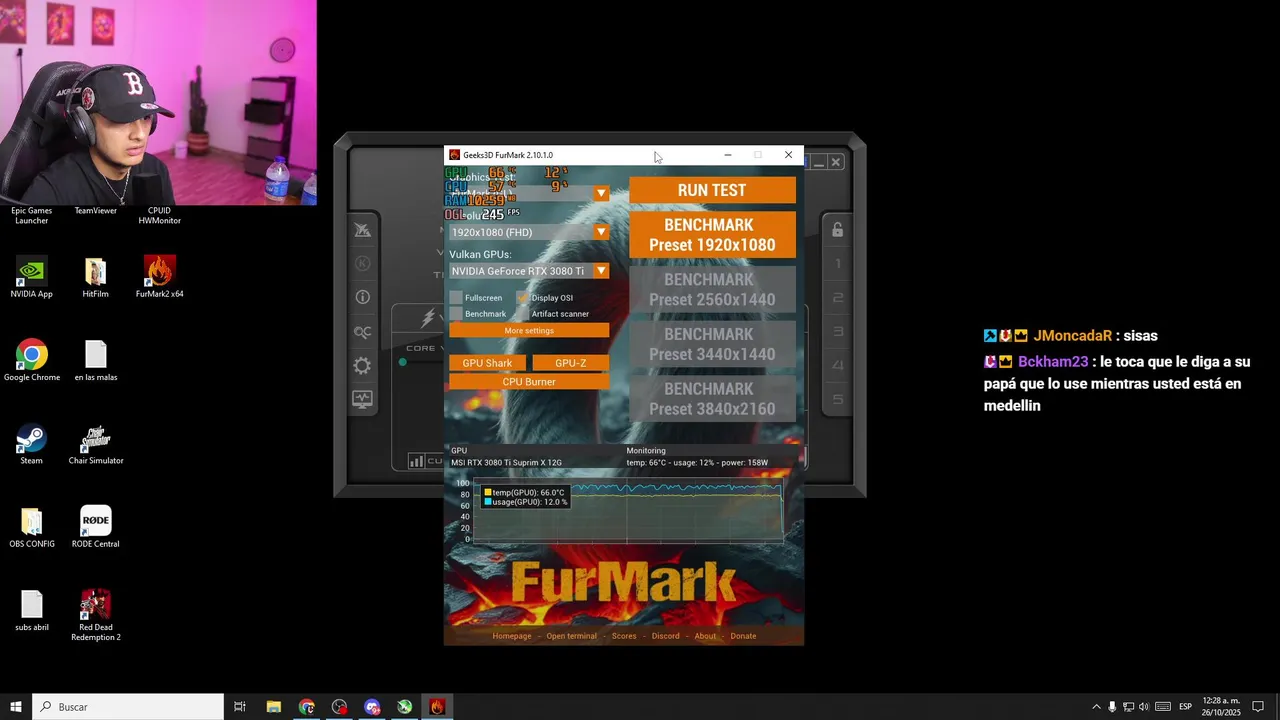Open Red Dead Redemption 2 shortcut

click(x=95, y=616)
